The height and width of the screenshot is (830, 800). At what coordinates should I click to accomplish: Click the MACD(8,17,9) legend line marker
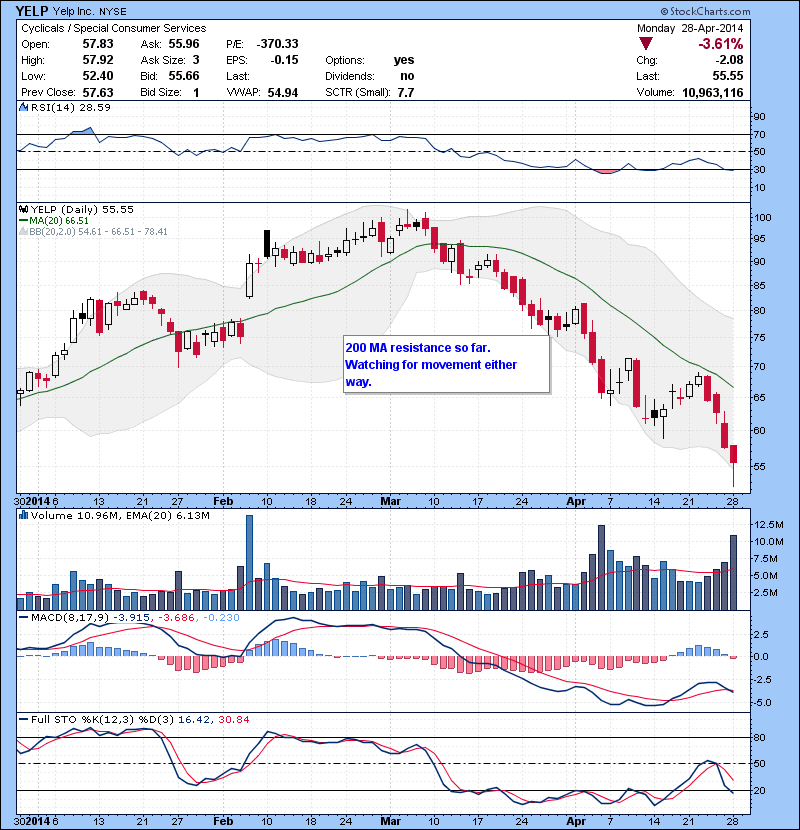click(x=23, y=617)
